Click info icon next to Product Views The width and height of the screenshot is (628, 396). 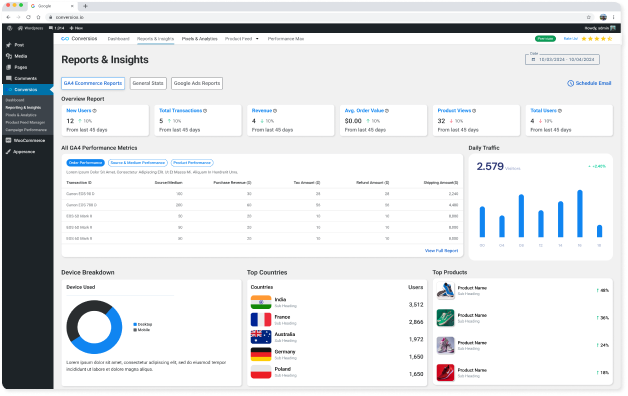(474, 111)
